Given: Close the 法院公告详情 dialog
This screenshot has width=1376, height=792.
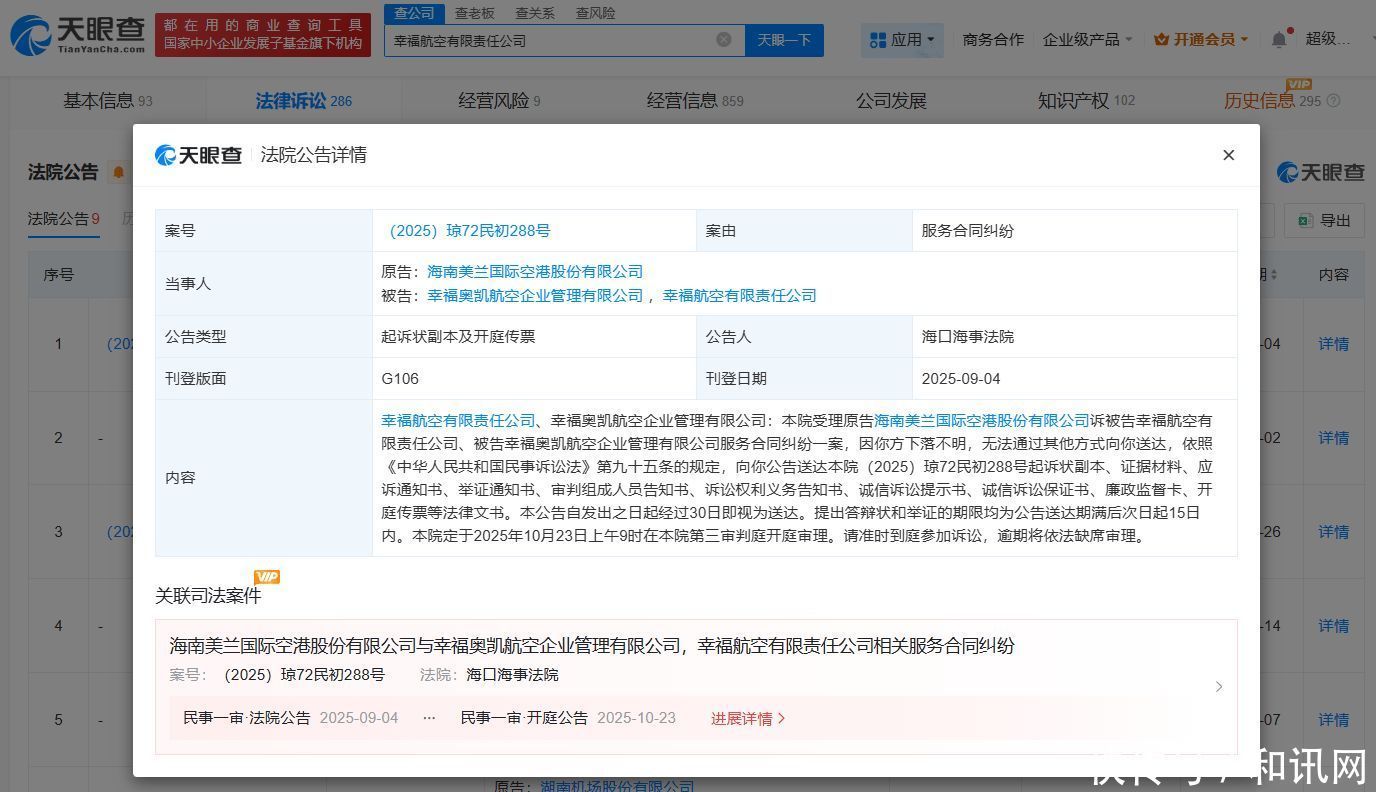Looking at the screenshot, I should click(1229, 155).
